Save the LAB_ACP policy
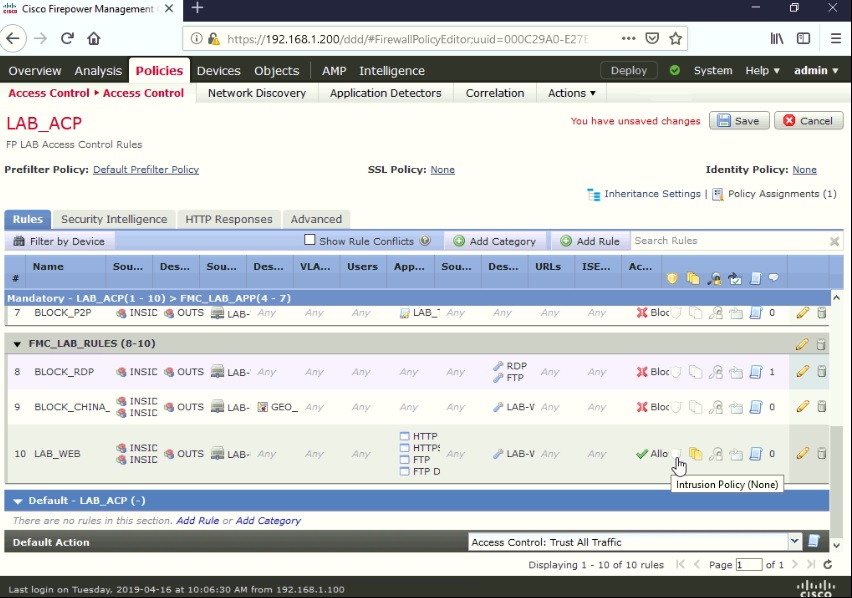Image resolution: width=852 pixels, height=598 pixels. [x=739, y=119]
